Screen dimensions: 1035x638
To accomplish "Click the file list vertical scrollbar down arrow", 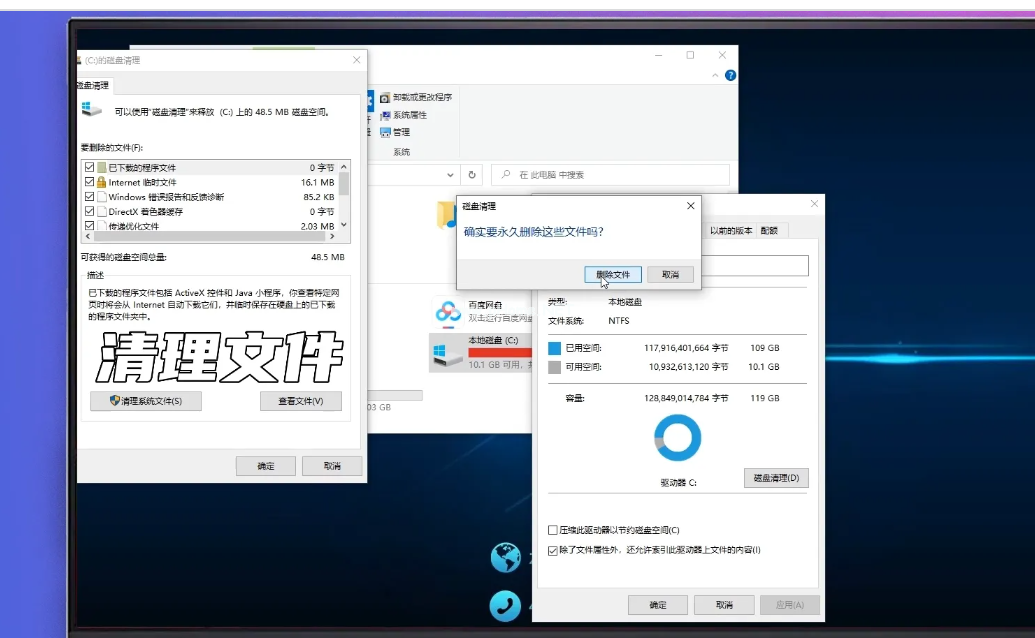I will coord(344,225).
